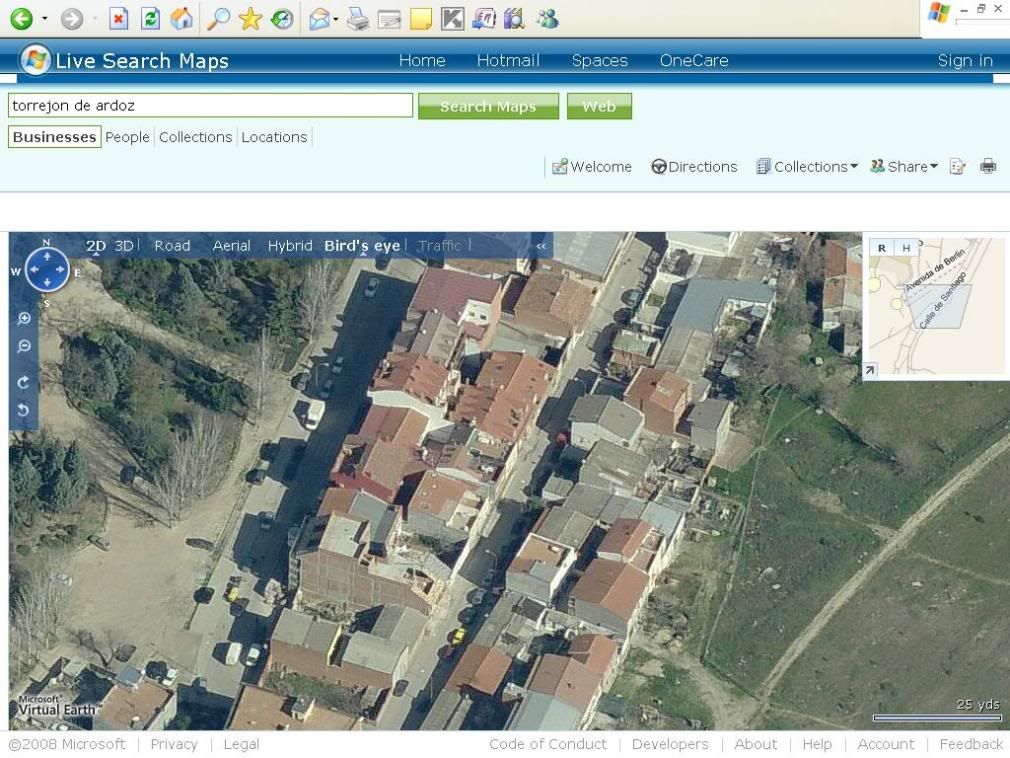The width and height of the screenshot is (1010, 758).
Task: Rotate the bird's eye view counterclockwise
Action: coord(24,410)
